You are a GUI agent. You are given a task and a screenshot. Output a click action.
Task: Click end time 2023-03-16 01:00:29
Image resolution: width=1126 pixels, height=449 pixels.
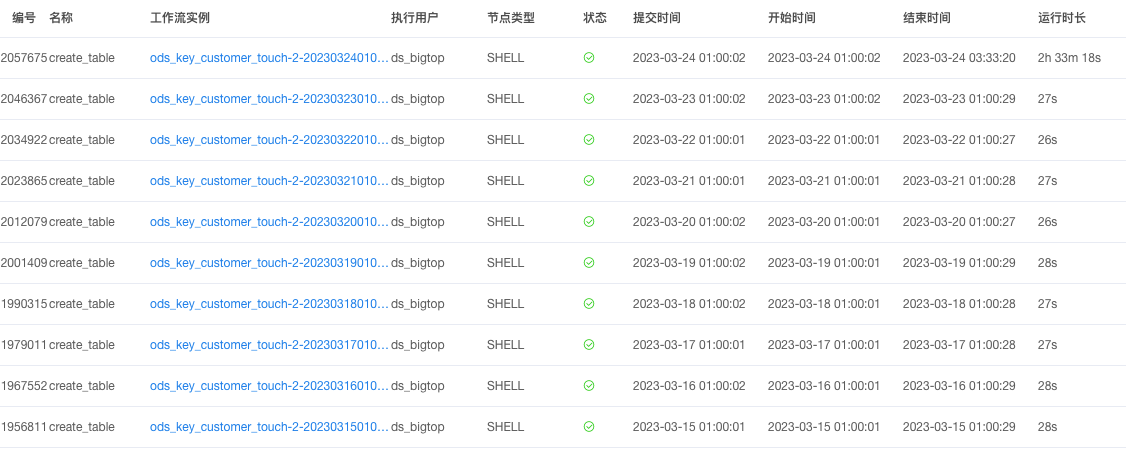[959, 386]
